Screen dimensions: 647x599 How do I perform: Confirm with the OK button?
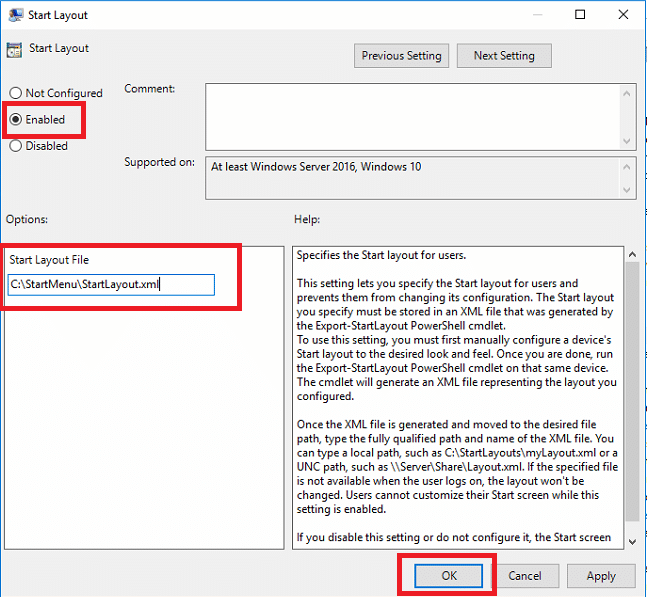[x=449, y=575]
